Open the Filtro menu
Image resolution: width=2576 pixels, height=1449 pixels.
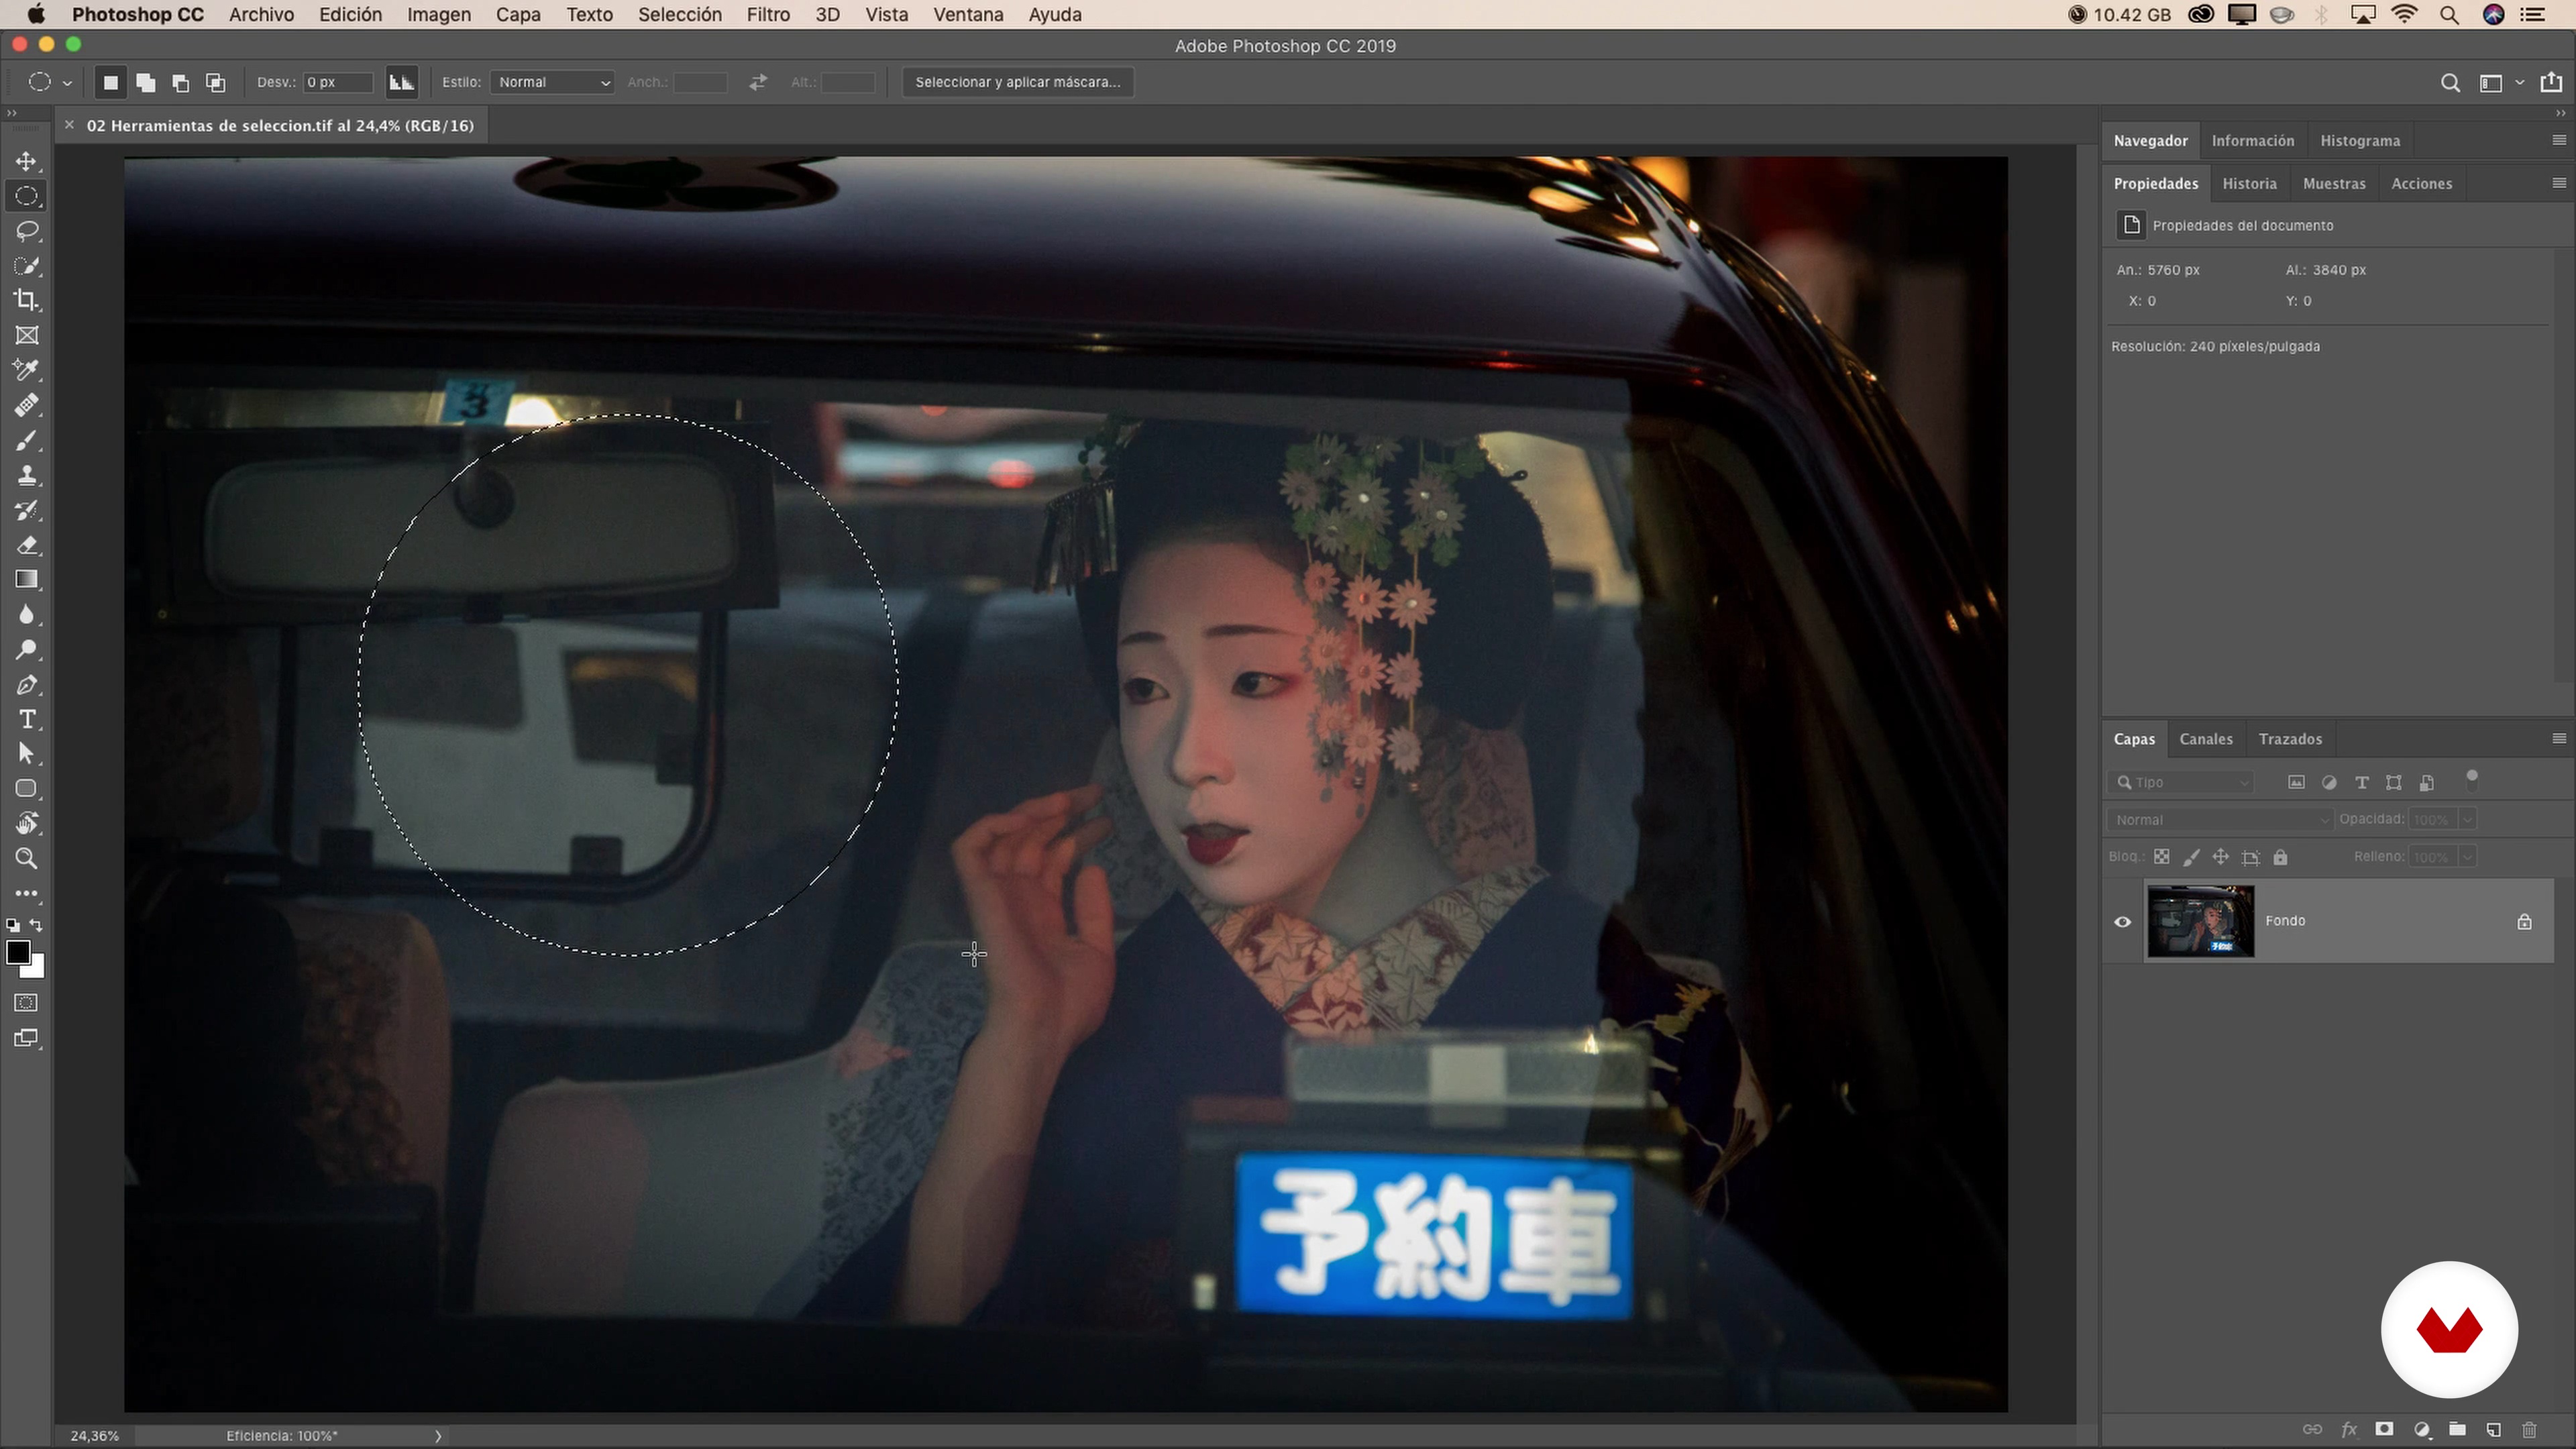(x=767, y=15)
